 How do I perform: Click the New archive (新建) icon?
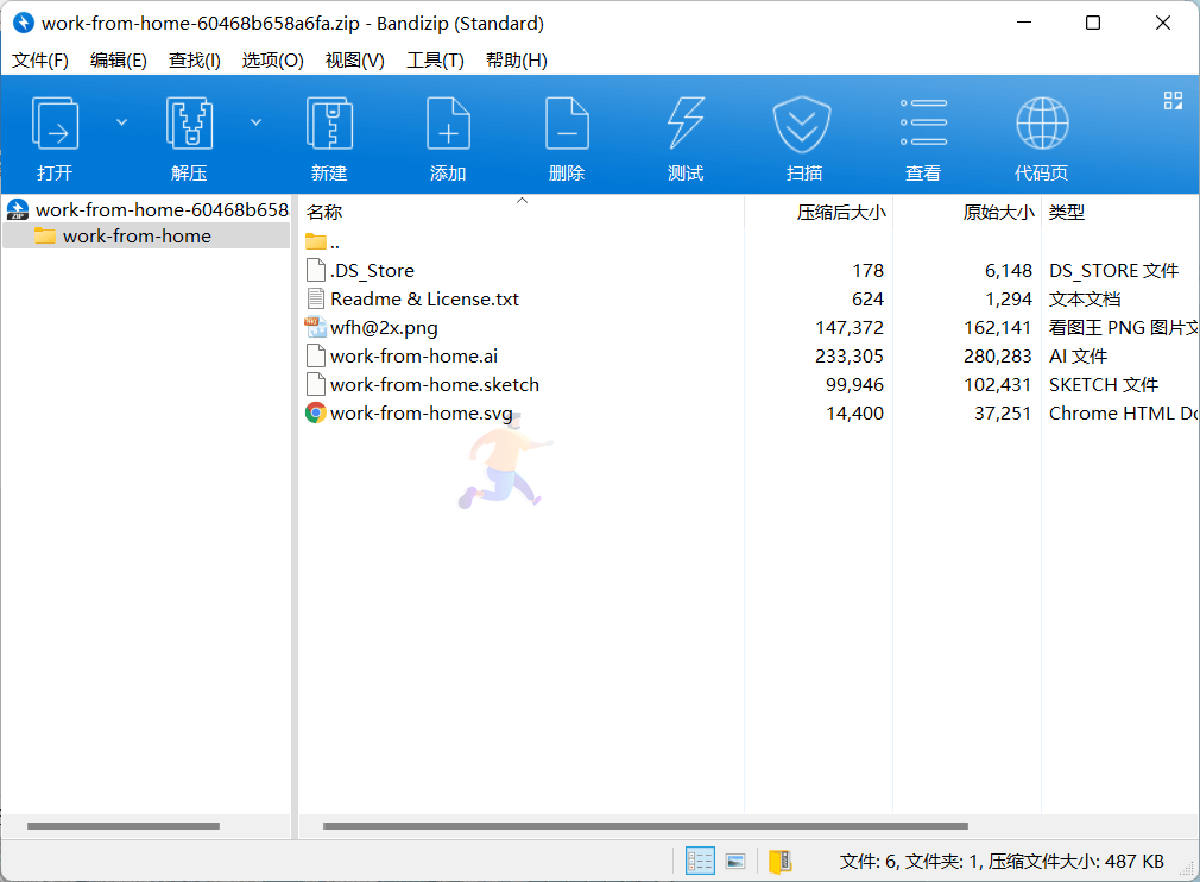point(329,123)
